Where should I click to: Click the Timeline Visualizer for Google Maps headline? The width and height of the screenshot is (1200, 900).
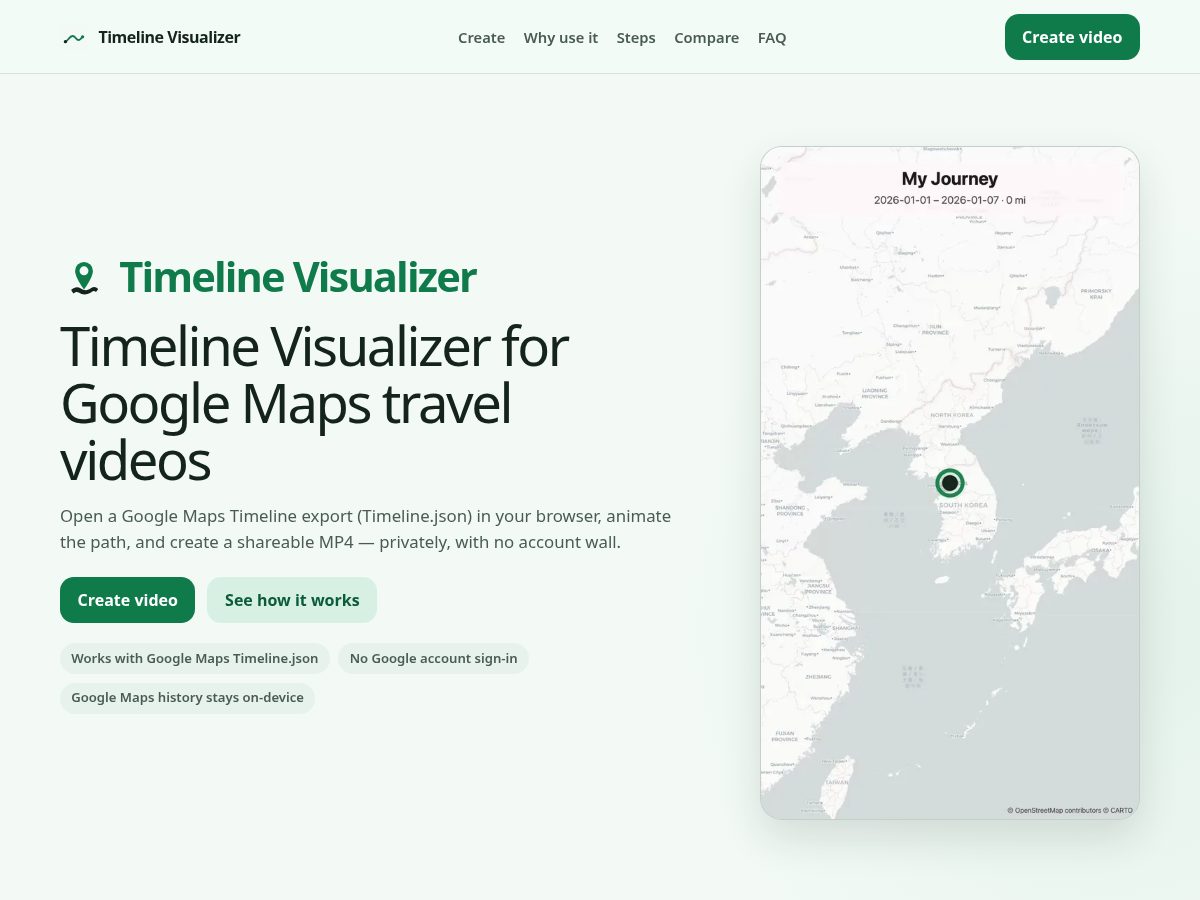(x=314, y=404)
